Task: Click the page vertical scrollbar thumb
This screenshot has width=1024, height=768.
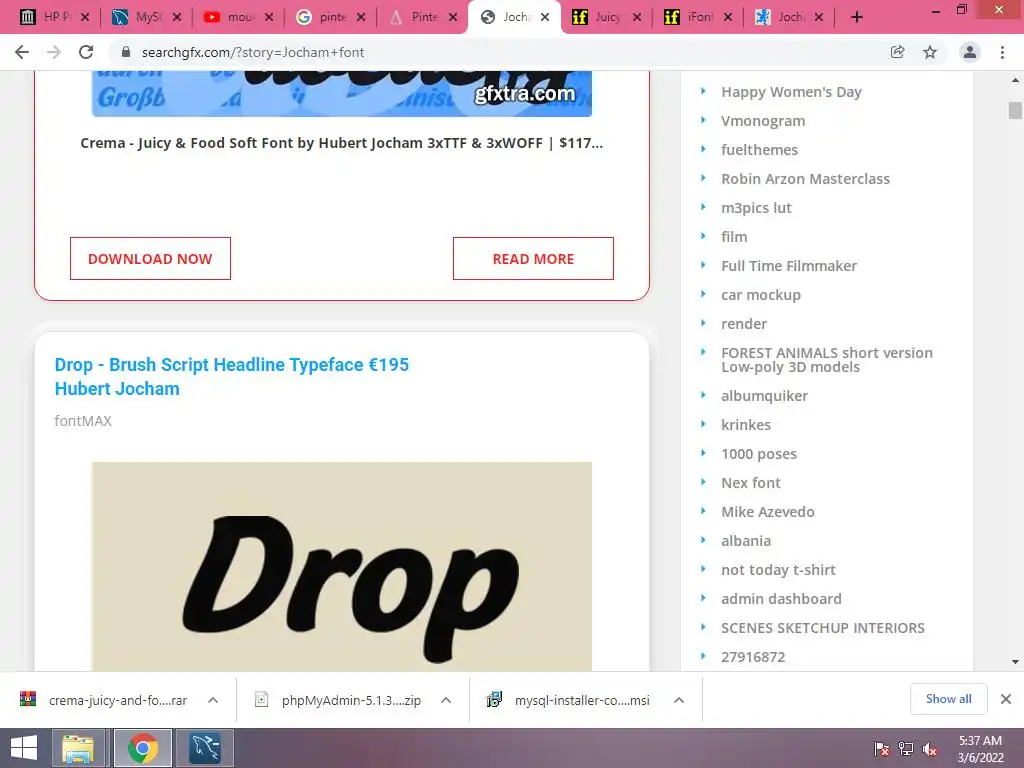Action: [1015, 110]
